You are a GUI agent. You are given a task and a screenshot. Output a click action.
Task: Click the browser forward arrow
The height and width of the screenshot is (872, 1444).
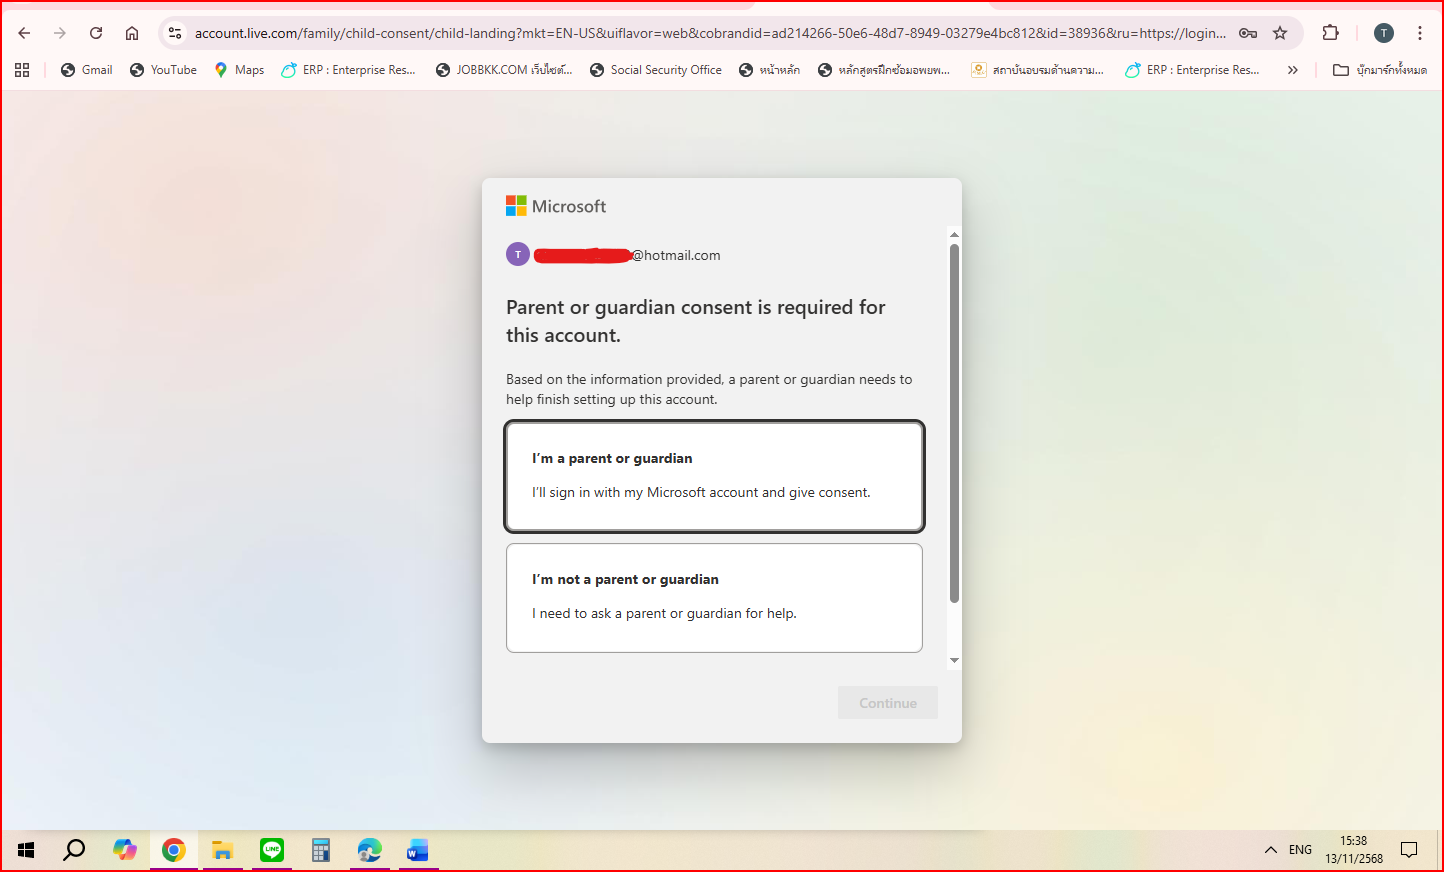coord(60,33)
